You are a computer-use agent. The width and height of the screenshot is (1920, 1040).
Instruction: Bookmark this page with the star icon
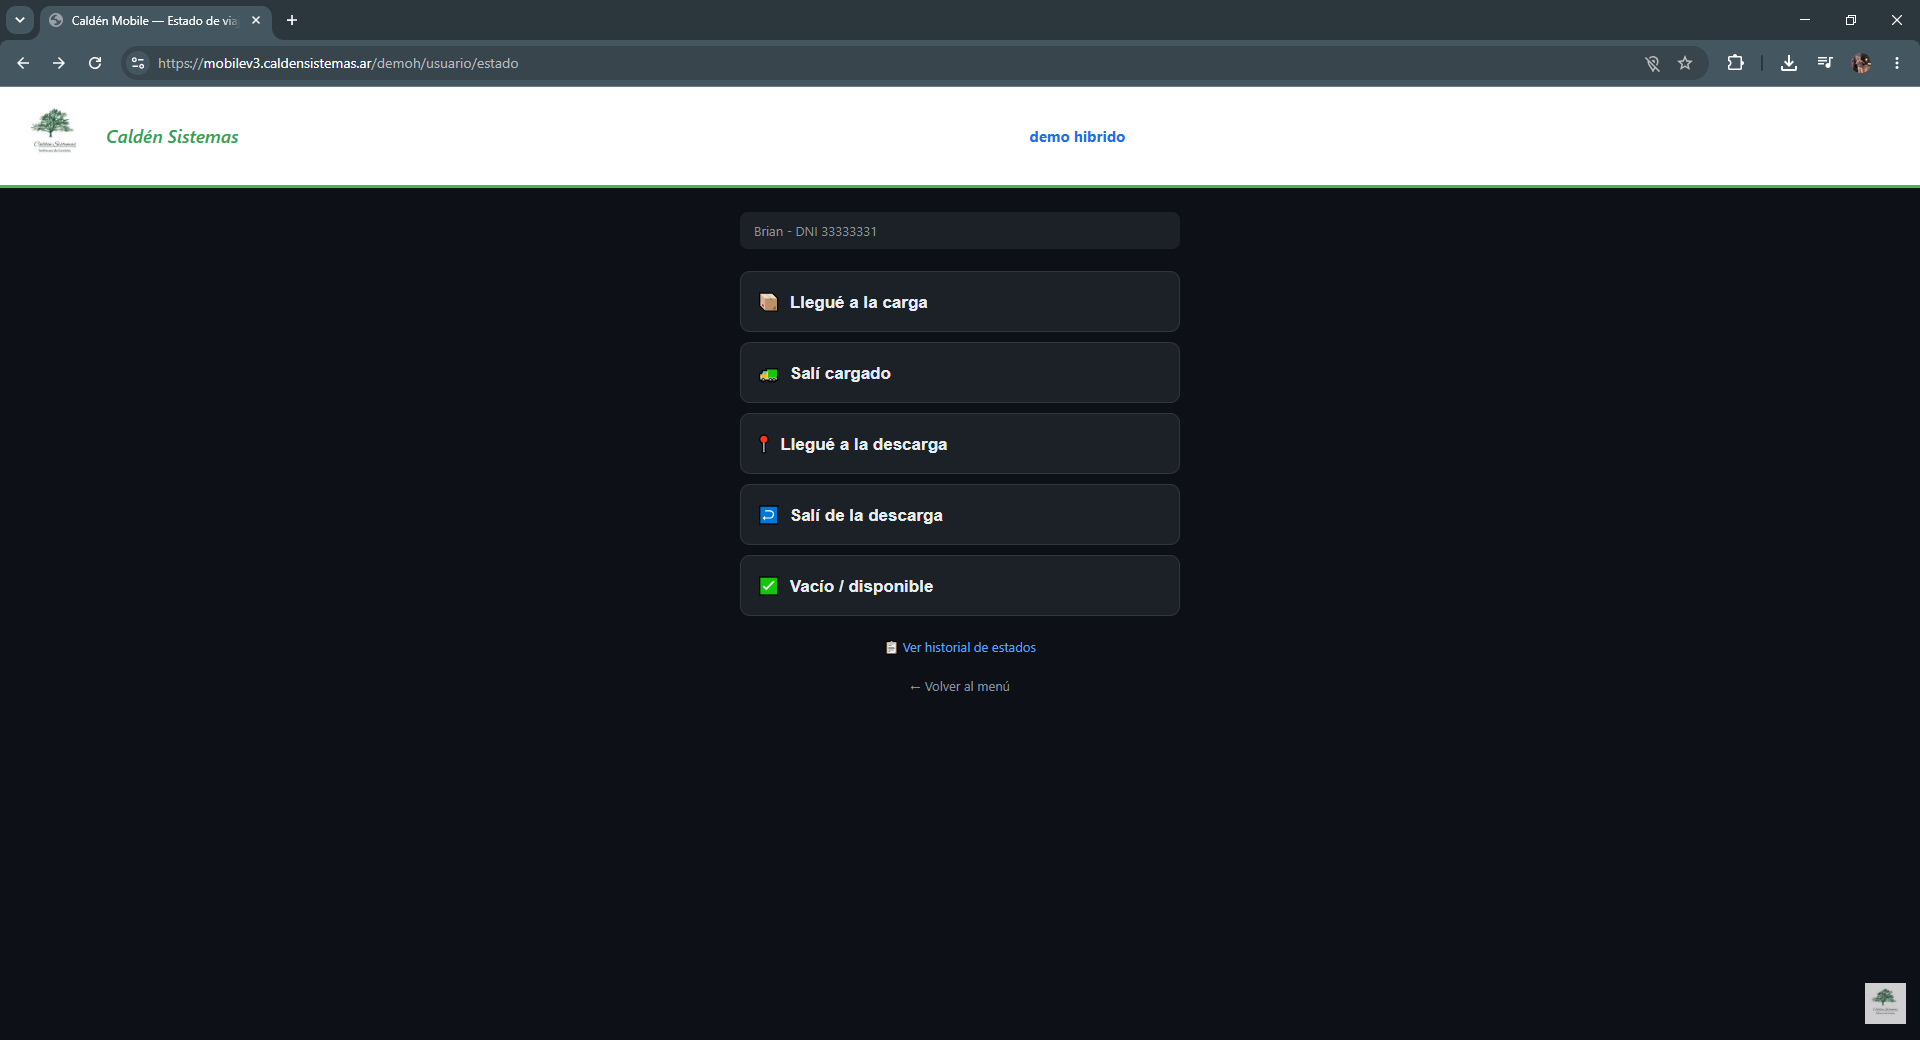point(1685,63)
